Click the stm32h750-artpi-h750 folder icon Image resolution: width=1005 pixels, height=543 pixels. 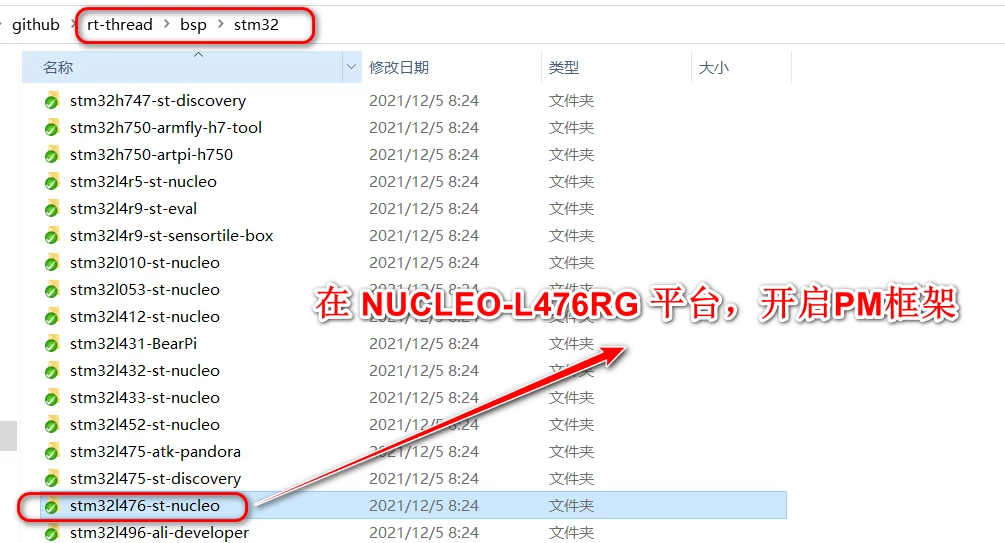pos(52,155)
